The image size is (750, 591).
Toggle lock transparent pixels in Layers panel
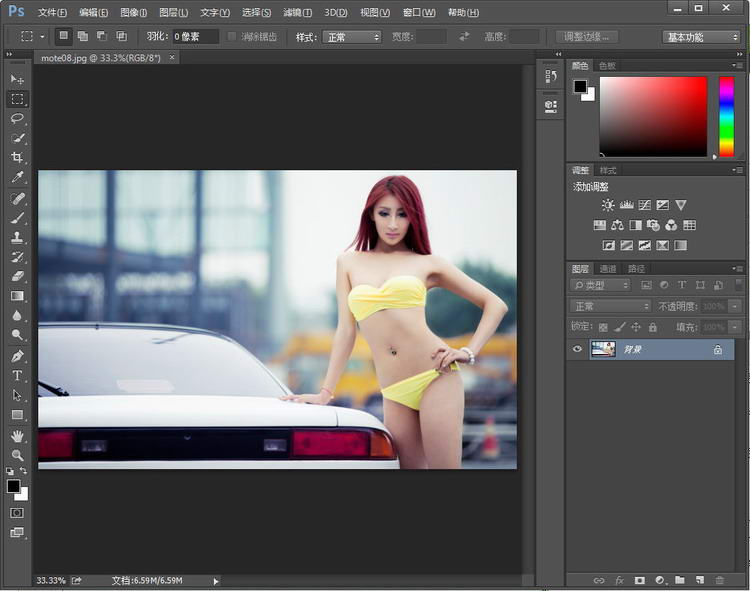[603, 327]
